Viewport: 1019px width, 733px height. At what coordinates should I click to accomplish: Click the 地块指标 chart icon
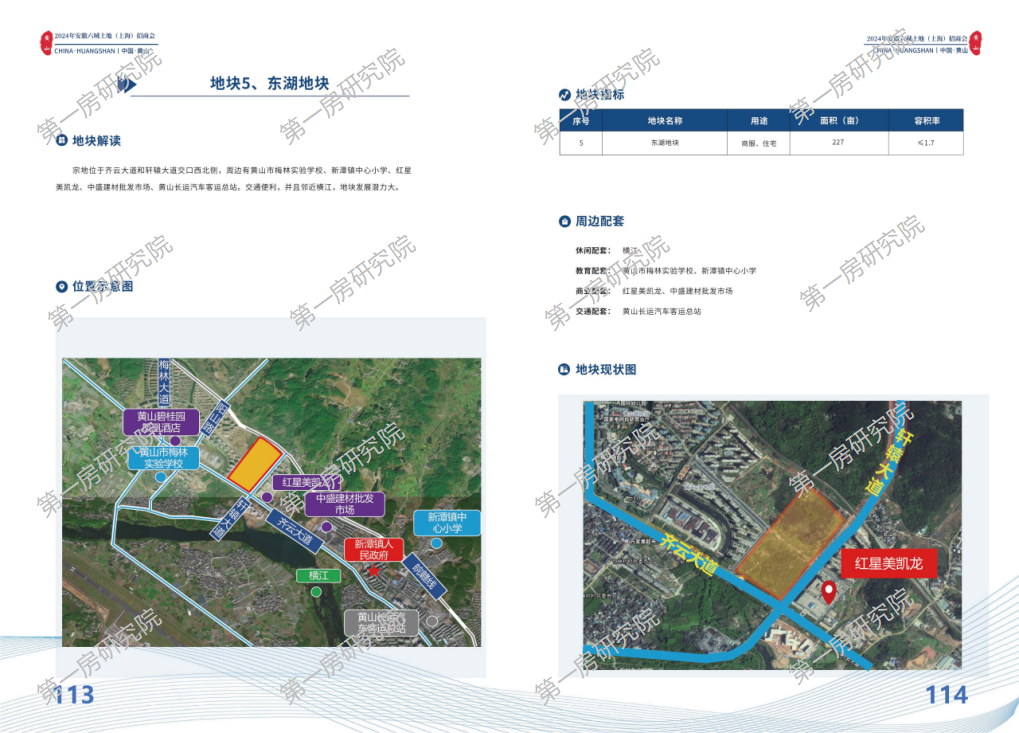[x=565, y=95]
